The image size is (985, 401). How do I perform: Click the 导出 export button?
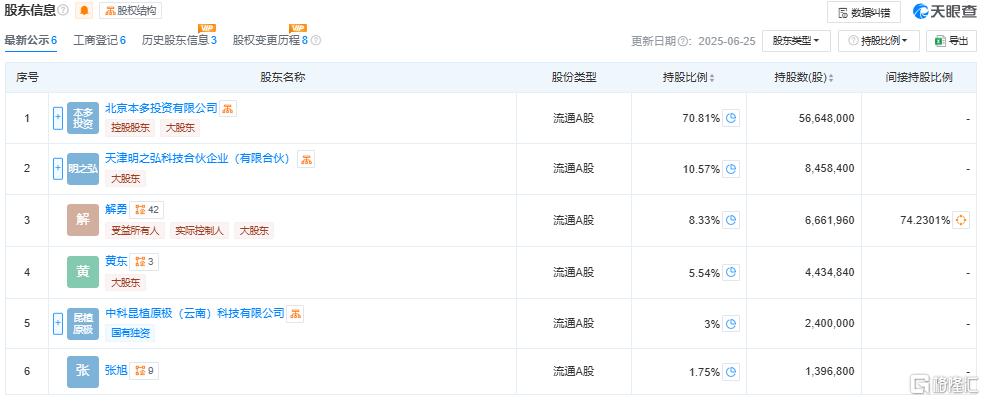click(x=951, y=41)
